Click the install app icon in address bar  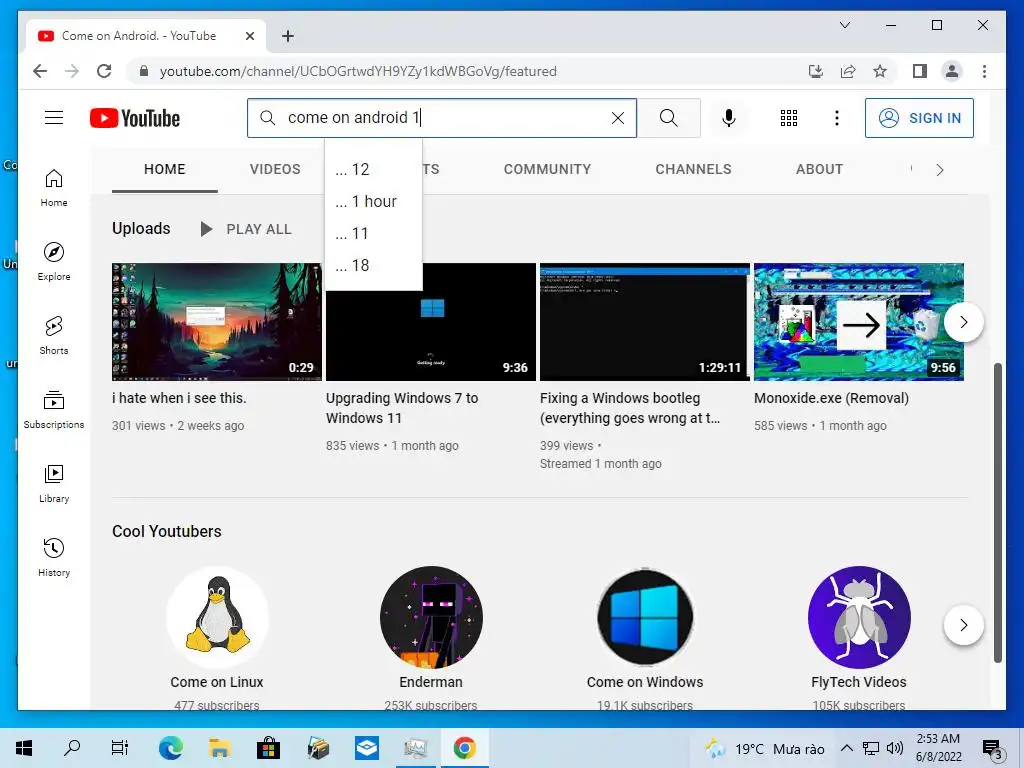[x=816, y=71]
